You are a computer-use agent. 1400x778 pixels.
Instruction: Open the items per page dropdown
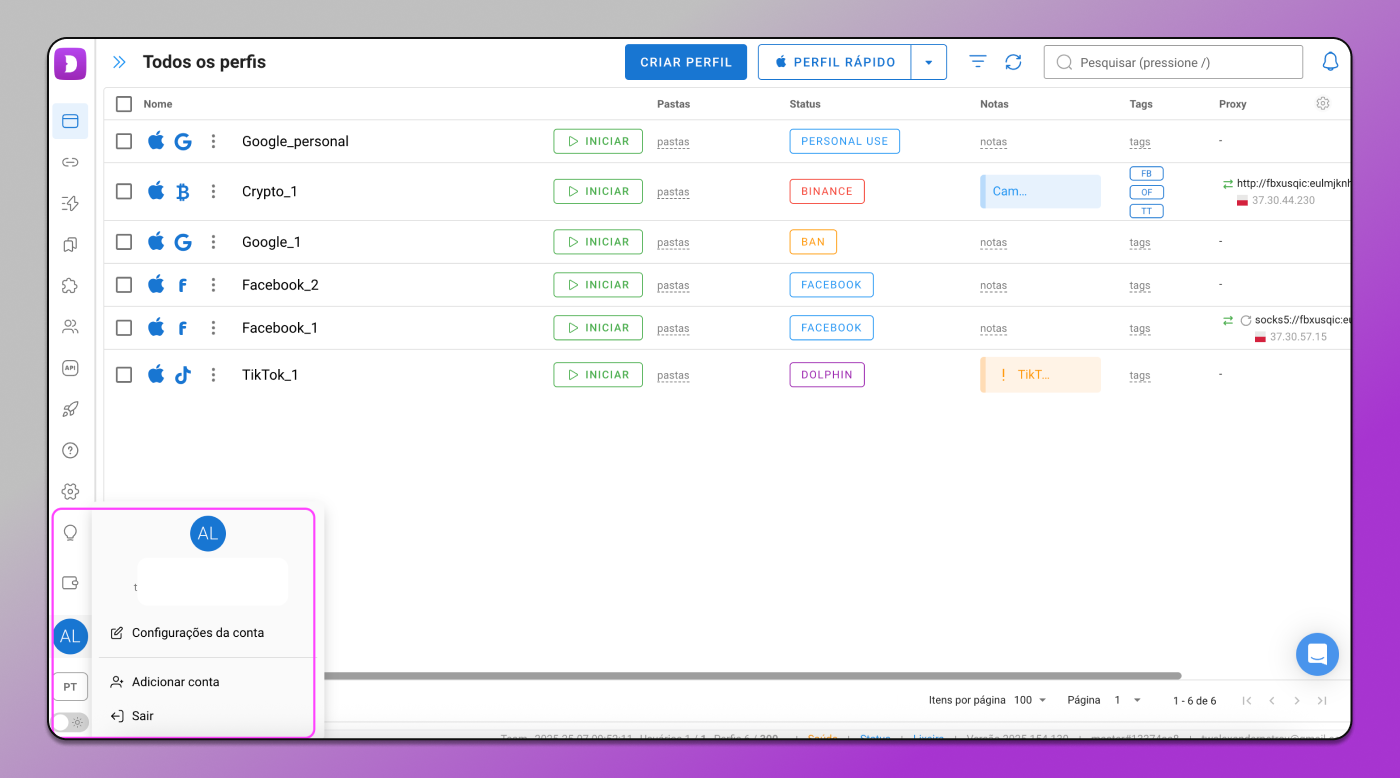[1032, 700]
